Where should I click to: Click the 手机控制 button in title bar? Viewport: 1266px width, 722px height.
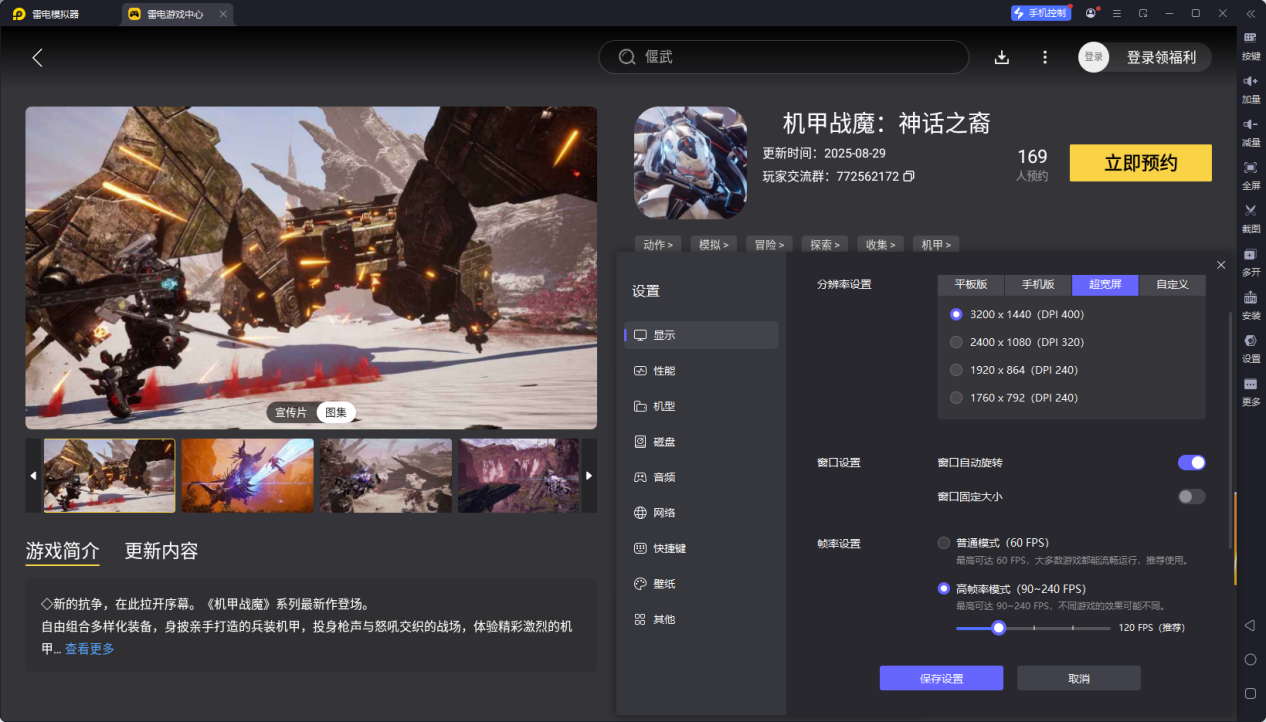click(1039, 13)
